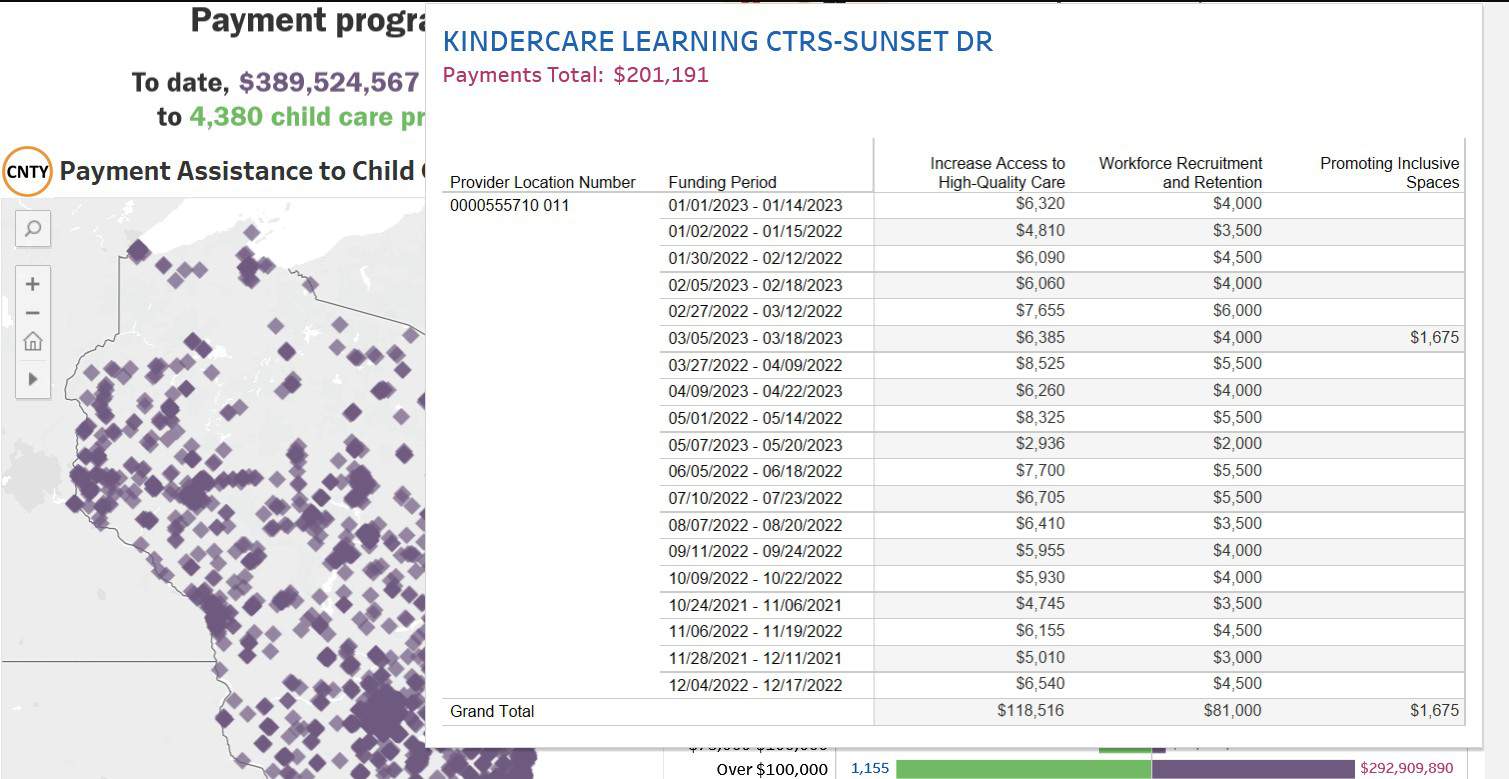The width and height of the screenshot is (1509, 779).
Task: Click the $7,655 High-Quality Care value
Action: click(1040, 310)
